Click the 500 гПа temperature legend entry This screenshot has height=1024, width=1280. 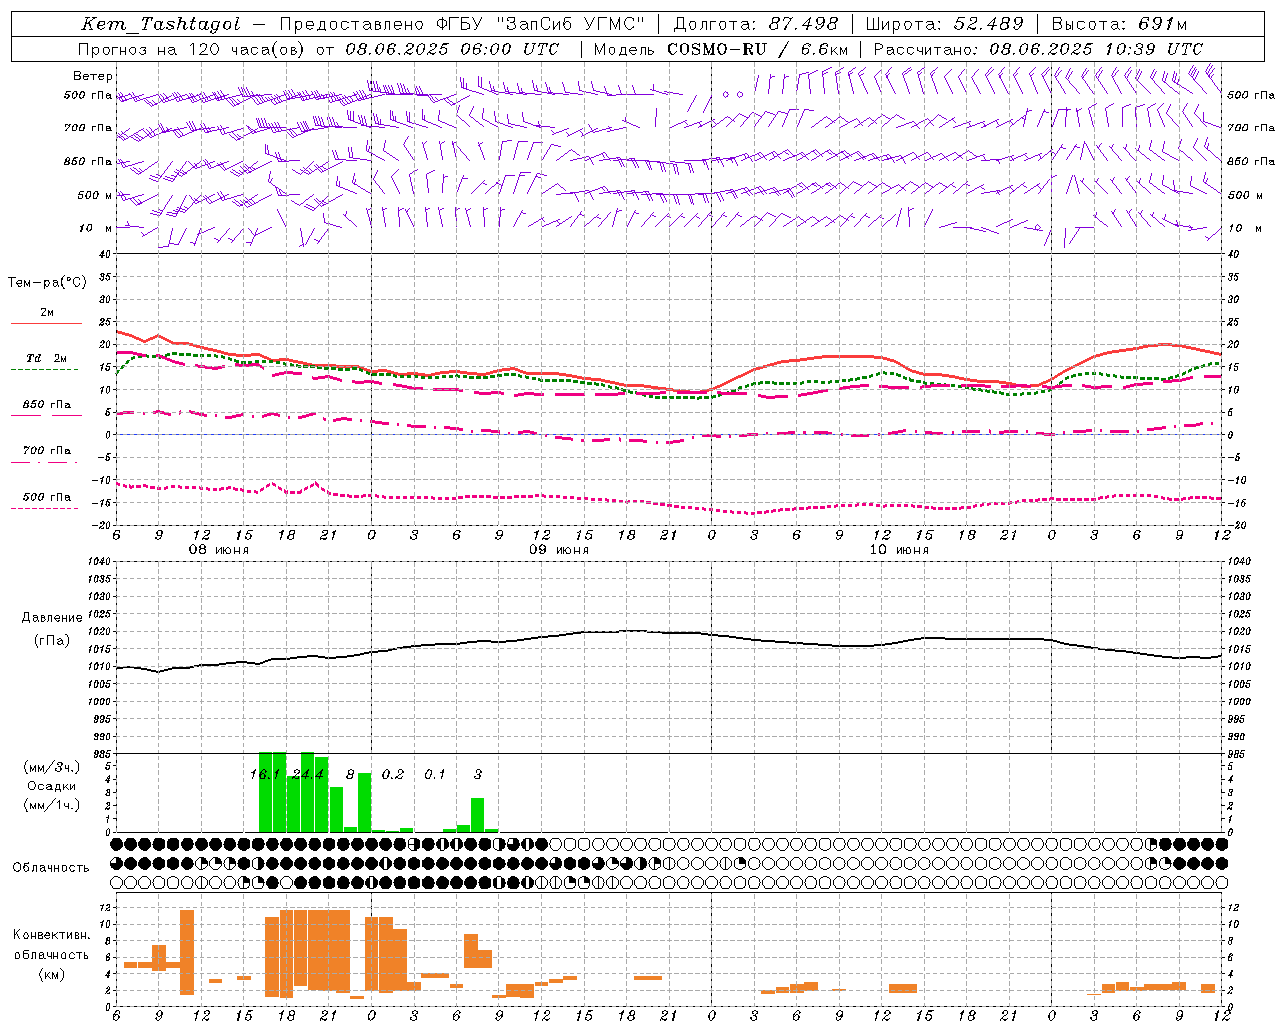pyautogui.click(x=47, y=497)
